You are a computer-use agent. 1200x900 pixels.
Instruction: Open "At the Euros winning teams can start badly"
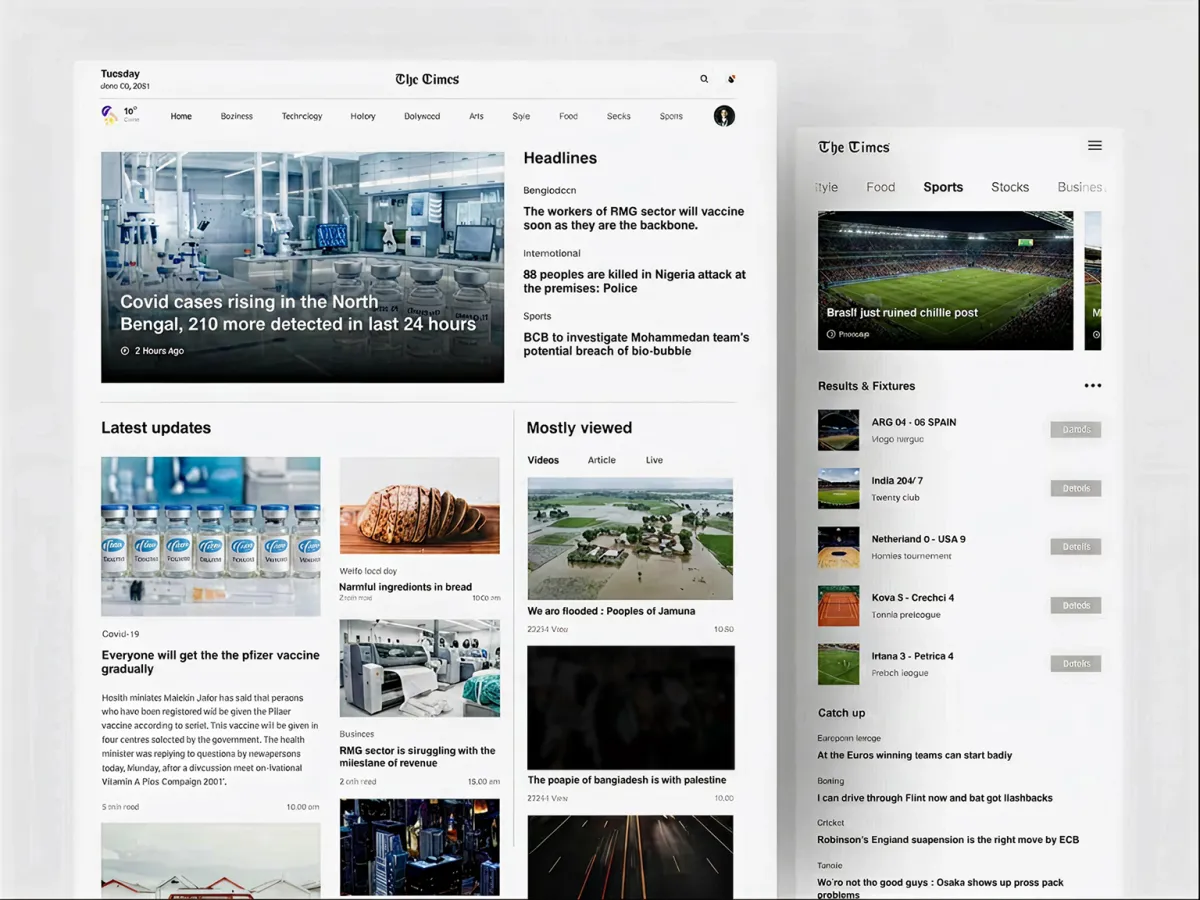915,755
